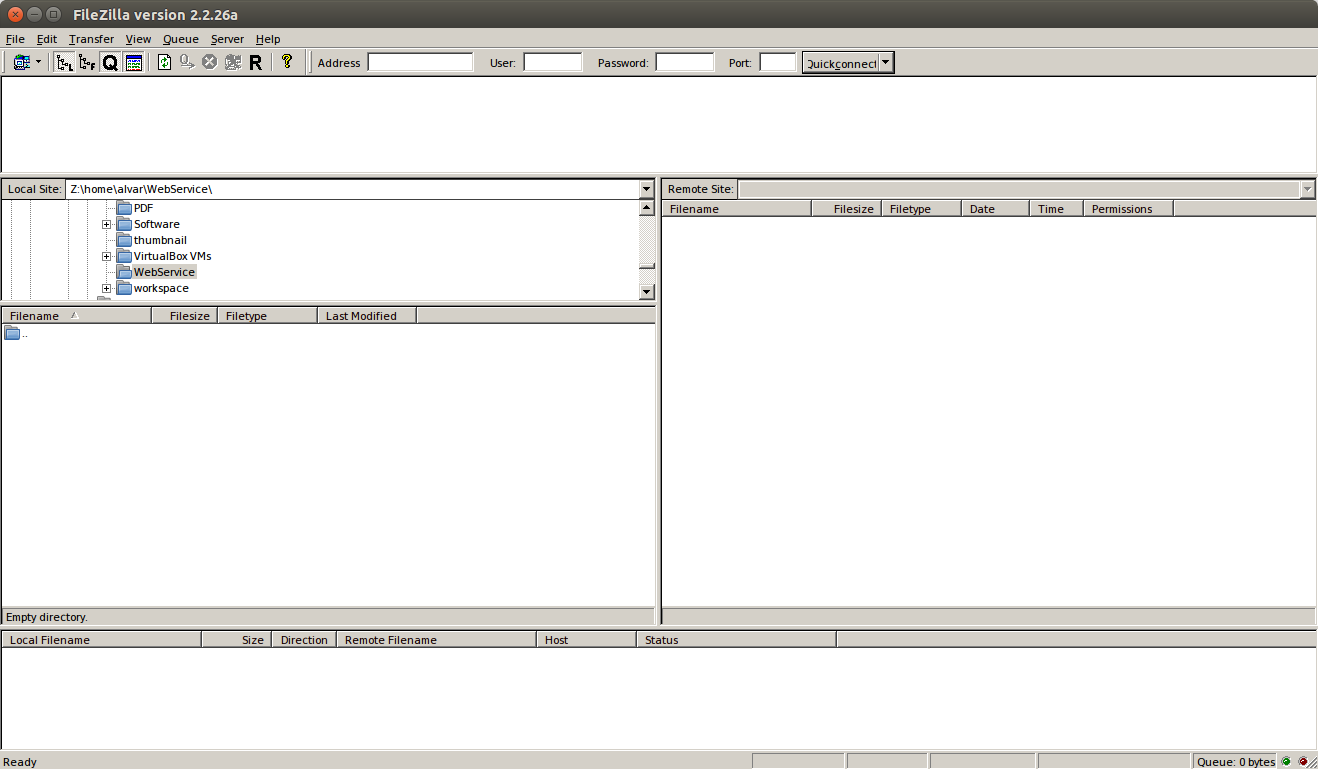Expand the Software folder in tree

[106, 225]
